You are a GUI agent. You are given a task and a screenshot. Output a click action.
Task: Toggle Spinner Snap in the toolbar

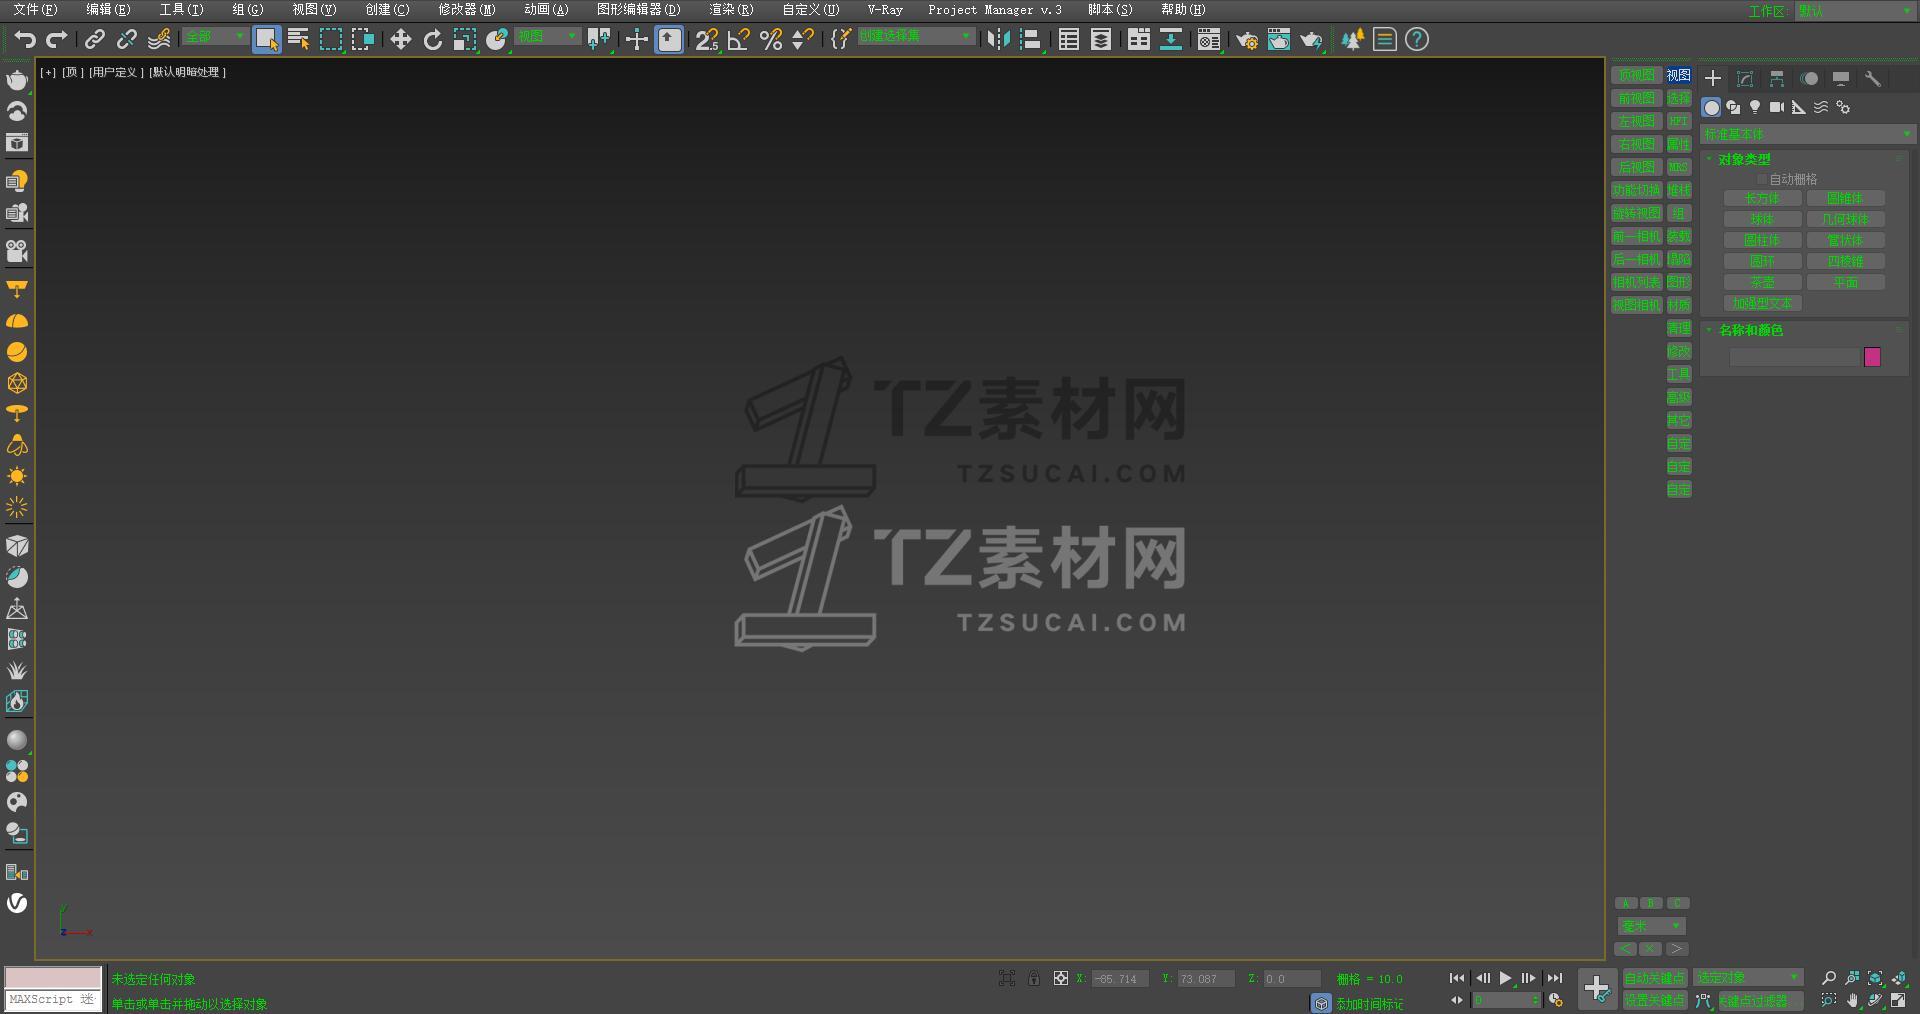coord(803,39)
